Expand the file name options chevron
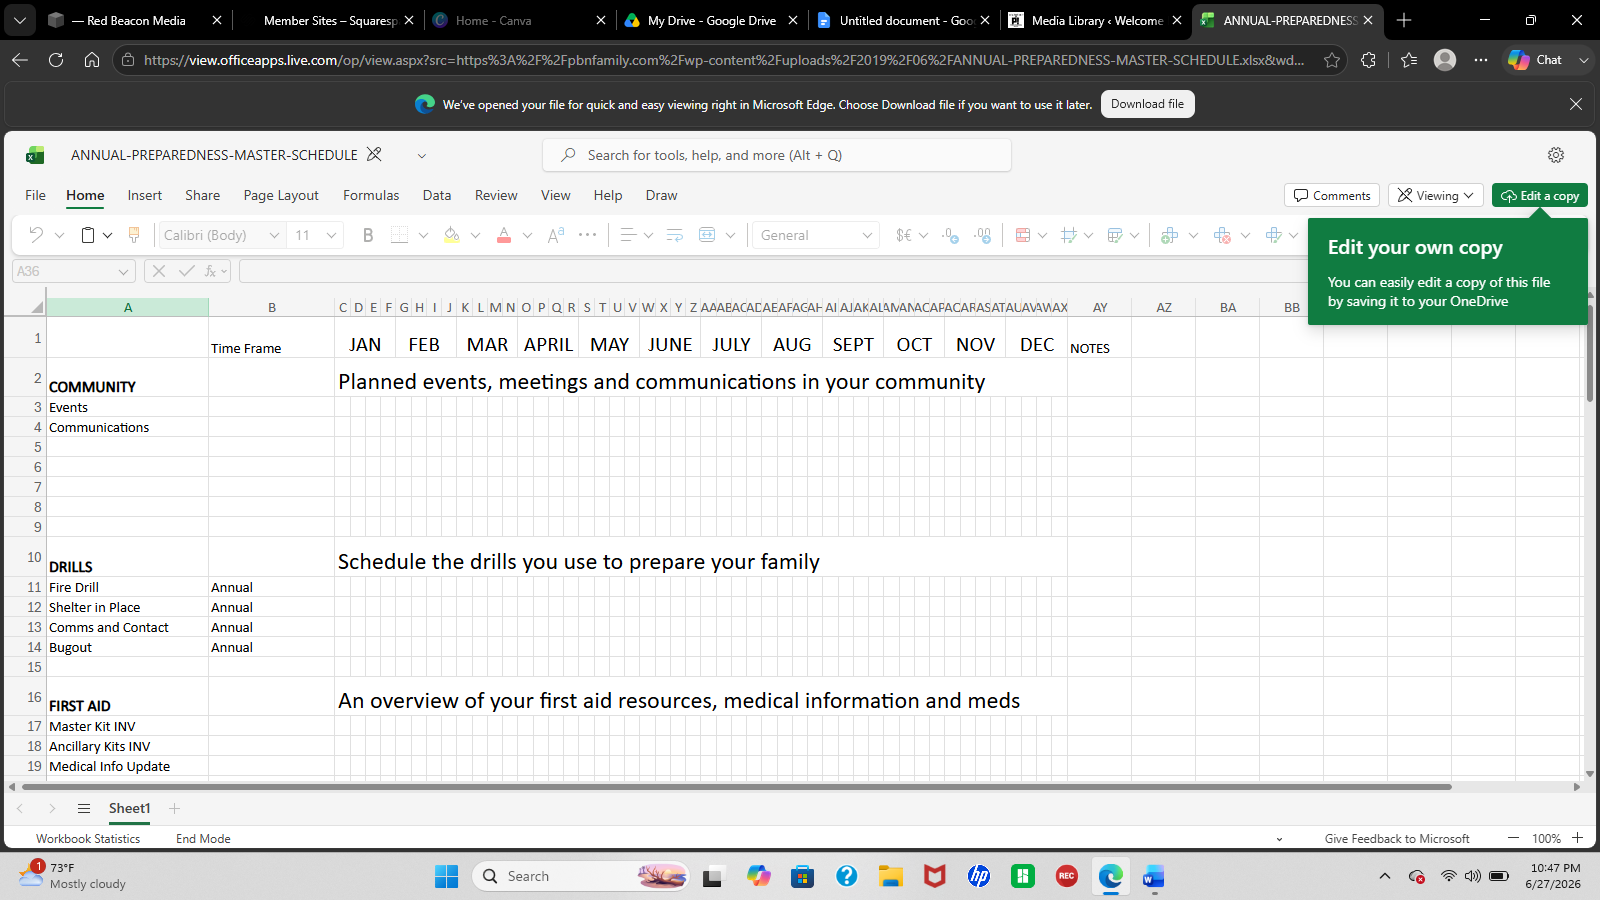 (x=422, y=155)
